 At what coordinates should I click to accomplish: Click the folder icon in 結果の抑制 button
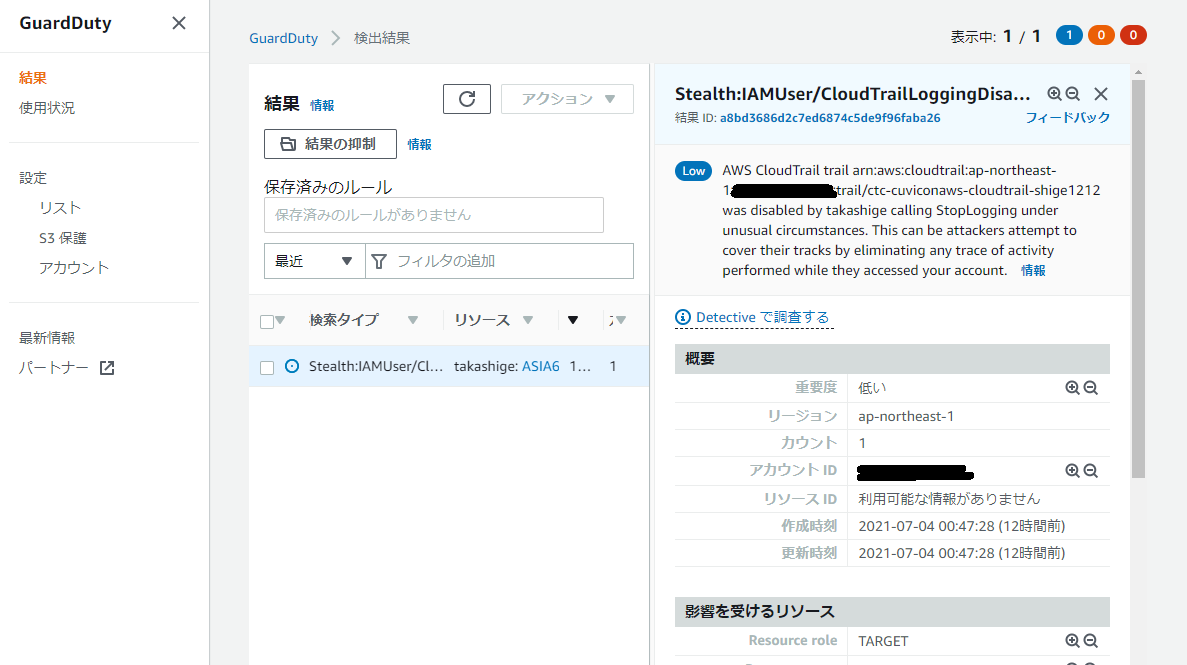(288, 144)
